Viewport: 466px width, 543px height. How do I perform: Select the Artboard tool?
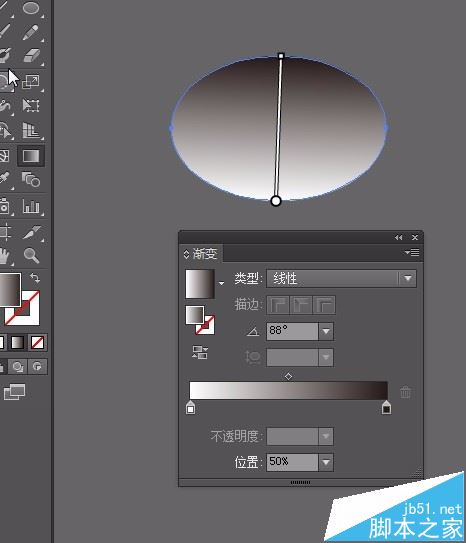5,231
